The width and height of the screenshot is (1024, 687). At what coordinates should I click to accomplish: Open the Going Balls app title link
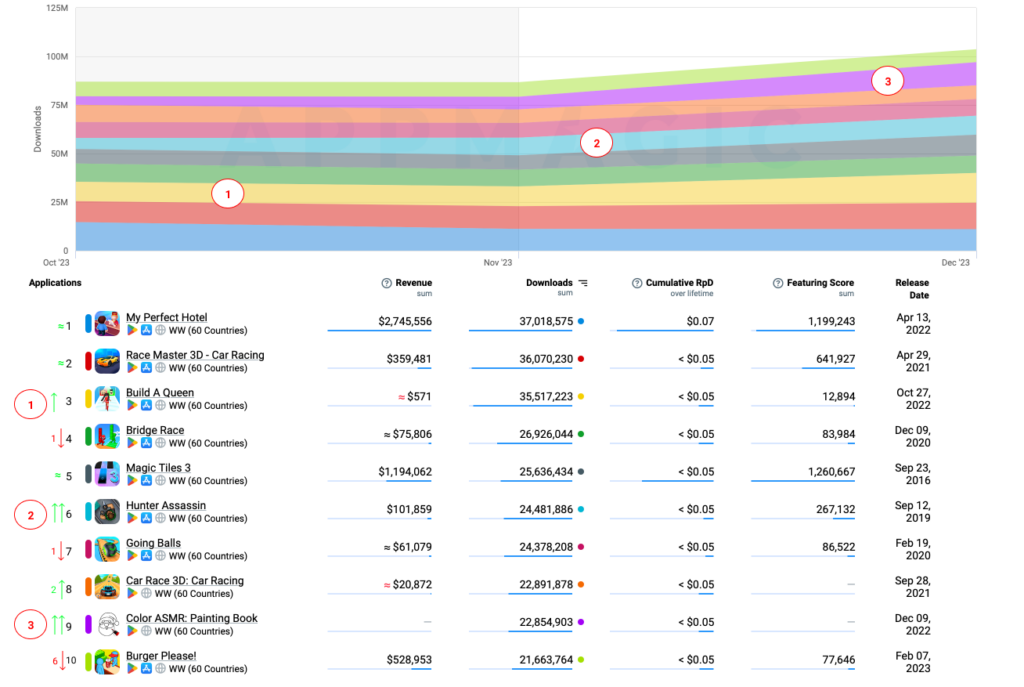(153, 543)
